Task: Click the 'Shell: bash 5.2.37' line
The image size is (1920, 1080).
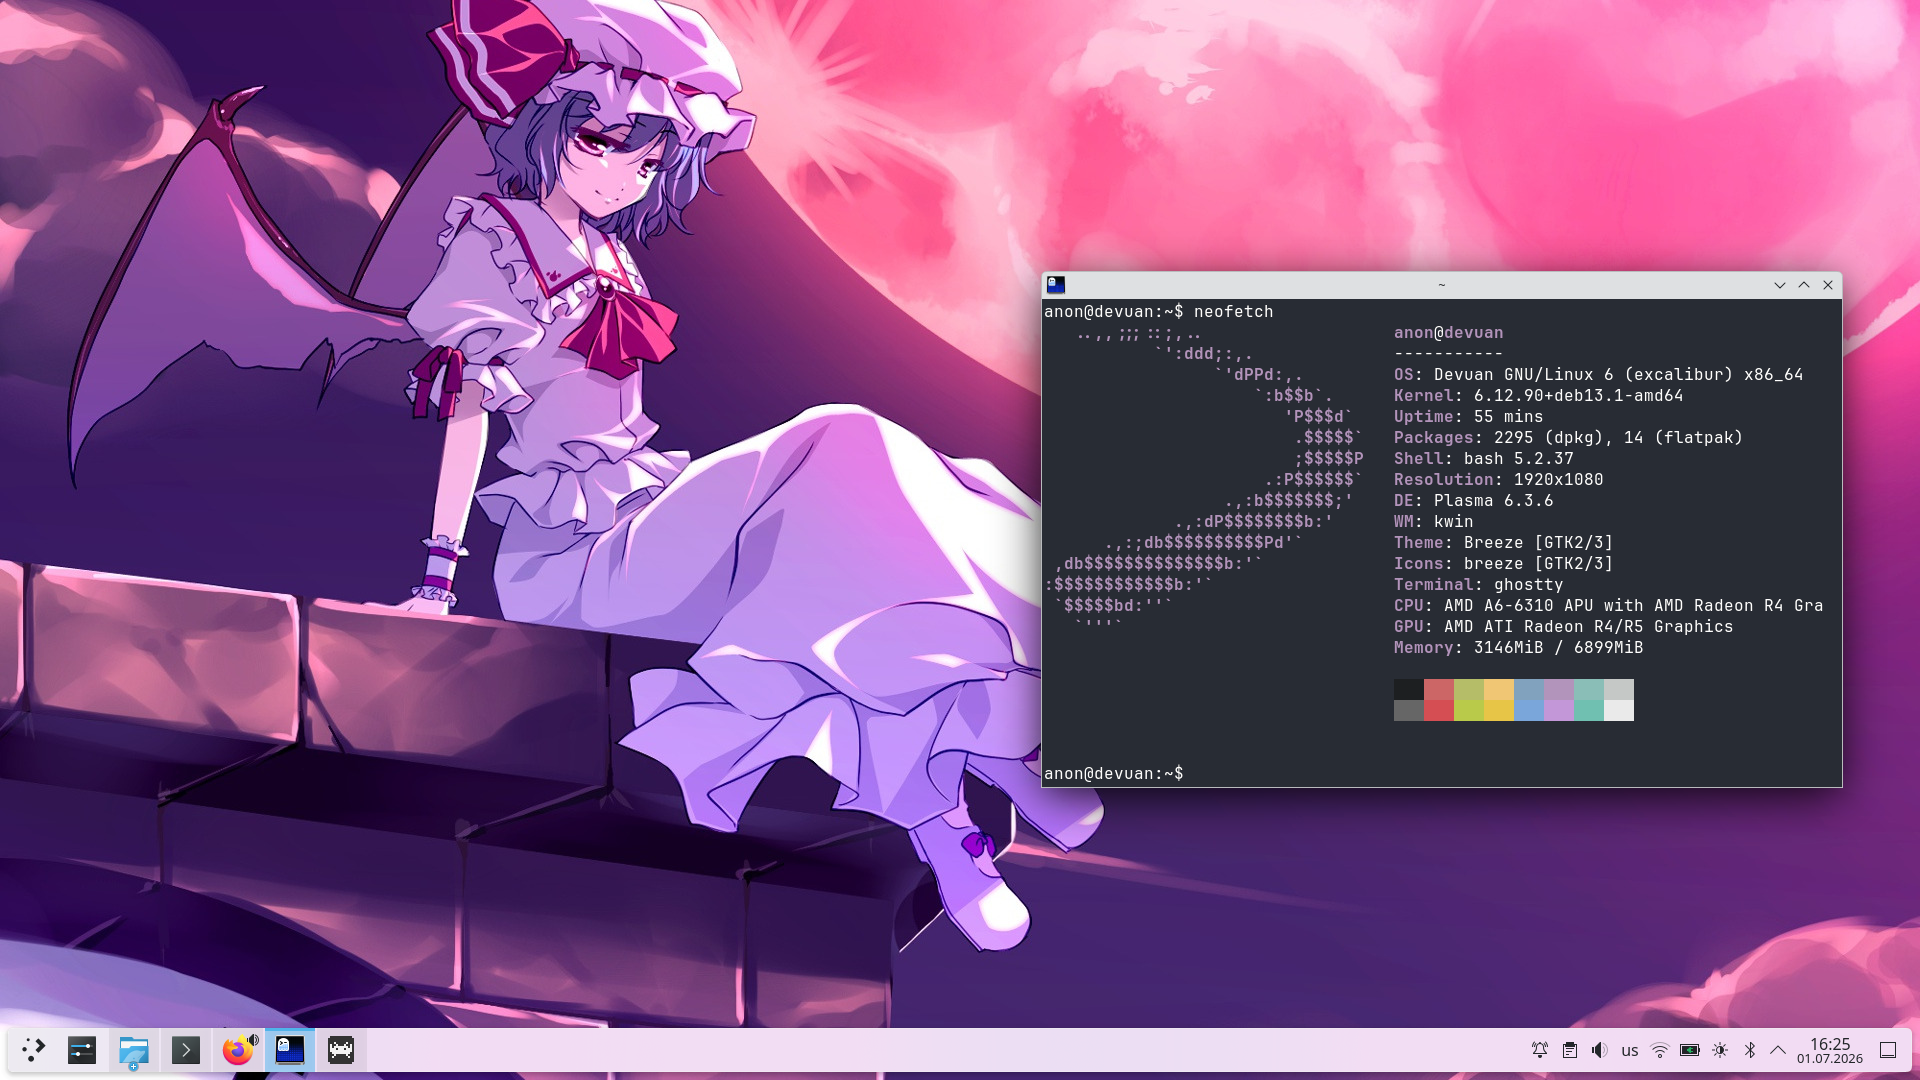Action: click(x=1484, y=459)
